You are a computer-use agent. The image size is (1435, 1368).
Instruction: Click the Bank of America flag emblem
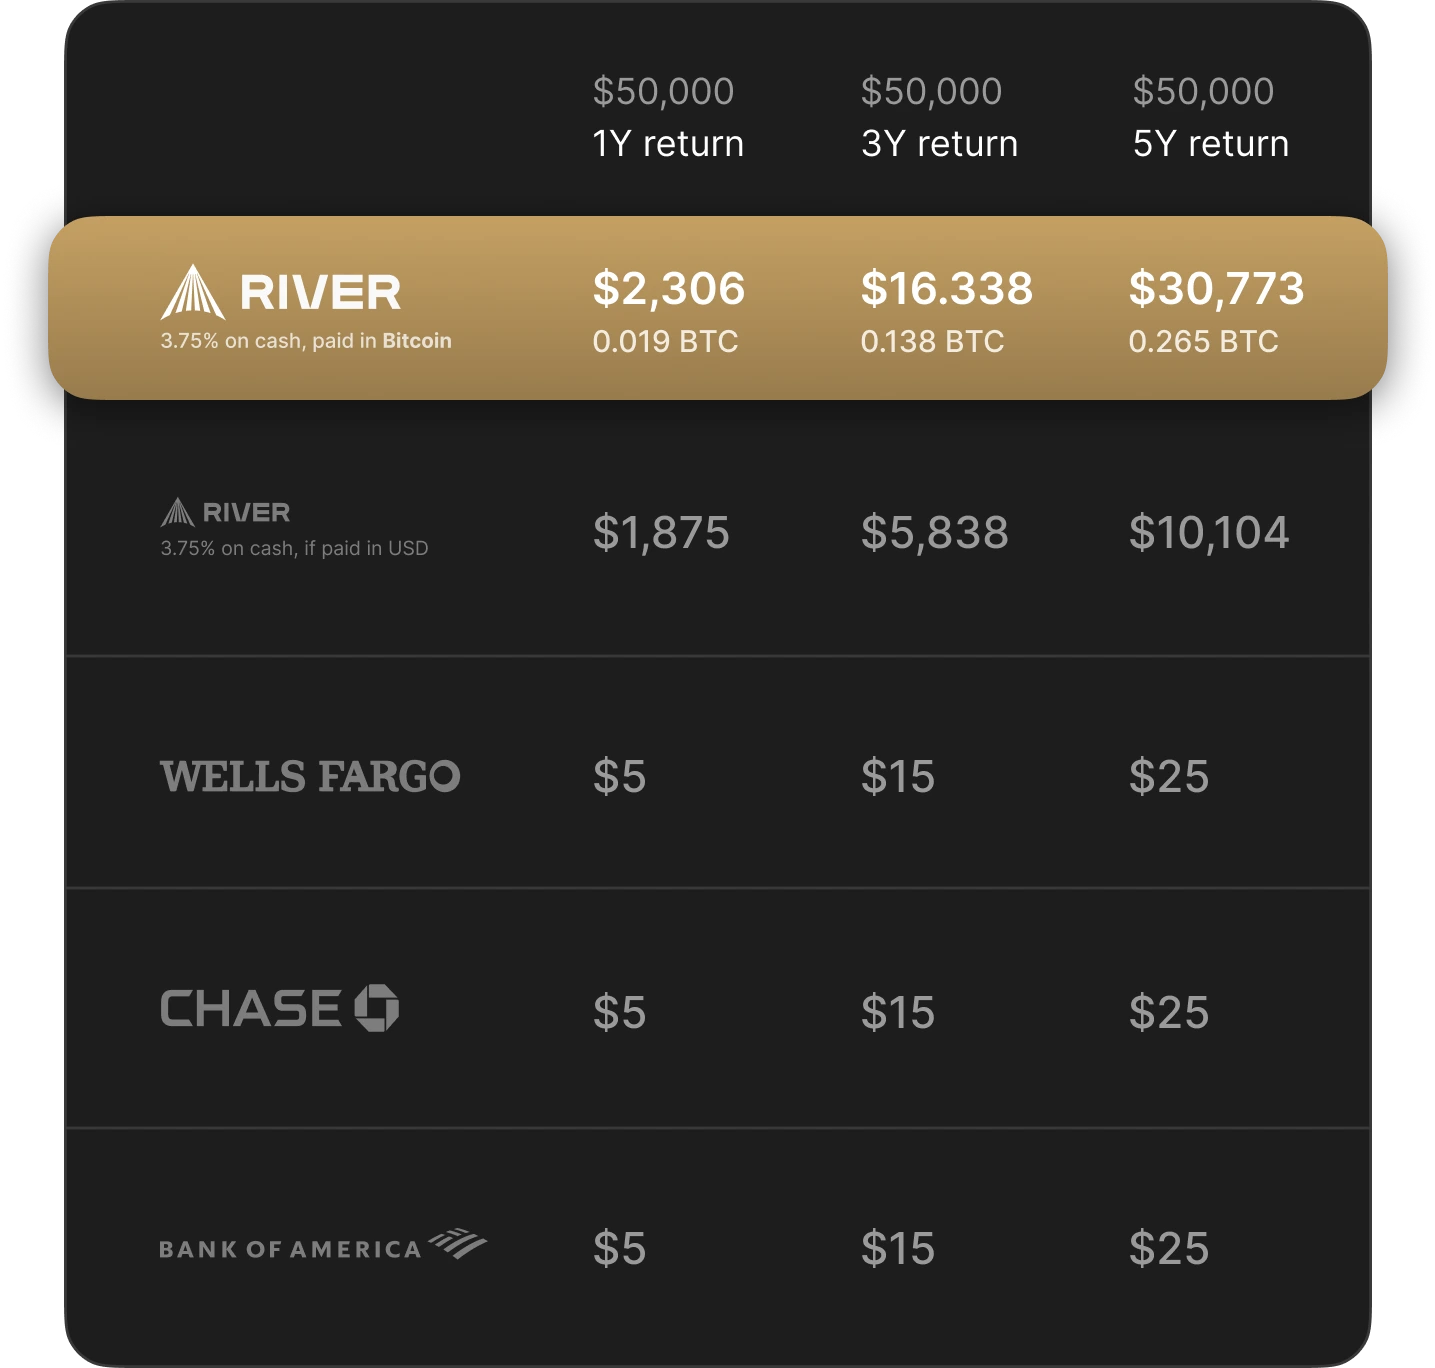(457, 1243)
